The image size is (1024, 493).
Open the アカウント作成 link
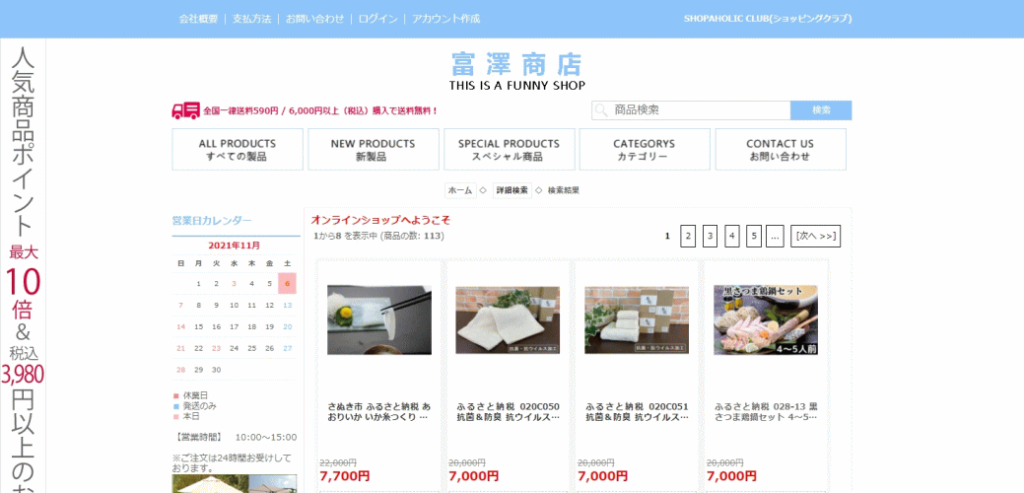[446, 19]
